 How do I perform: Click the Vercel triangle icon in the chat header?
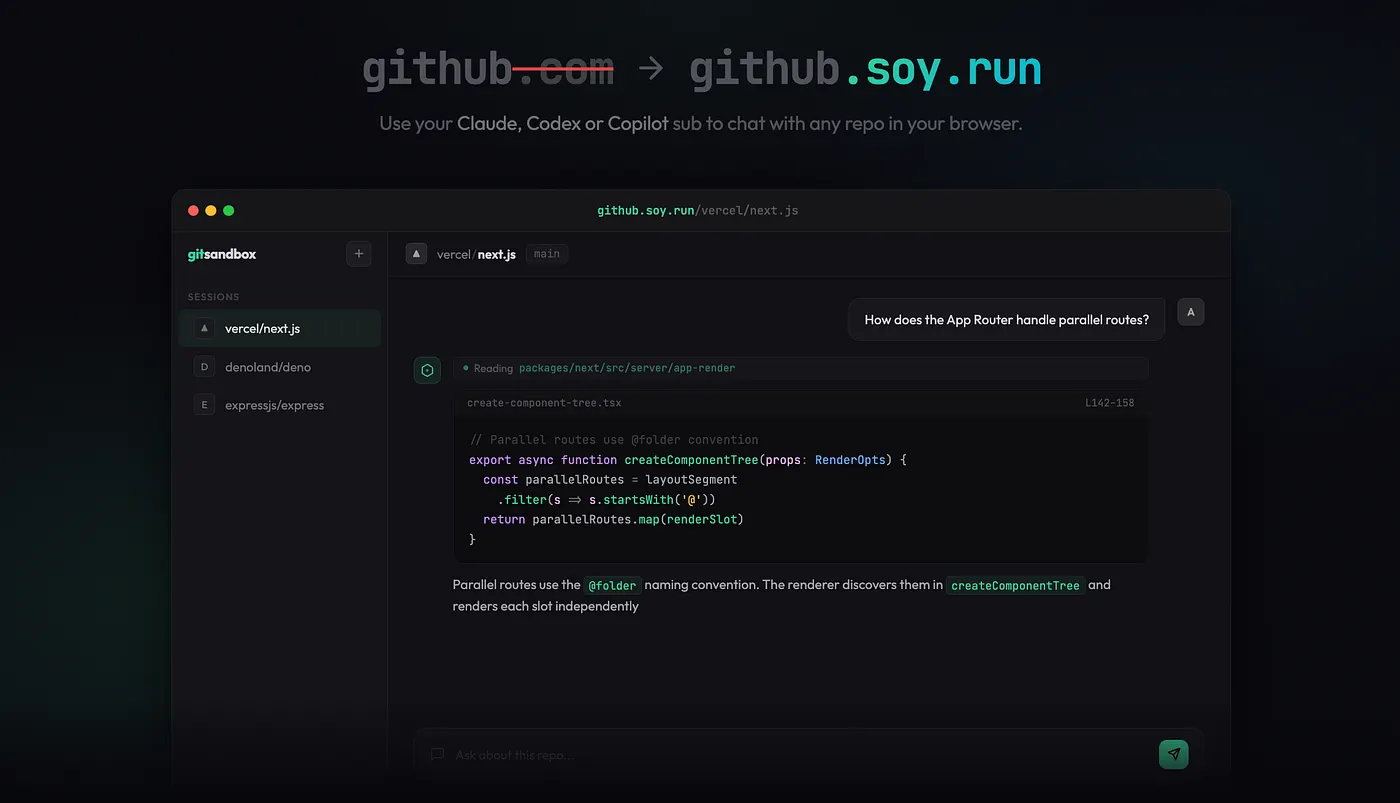416,254
